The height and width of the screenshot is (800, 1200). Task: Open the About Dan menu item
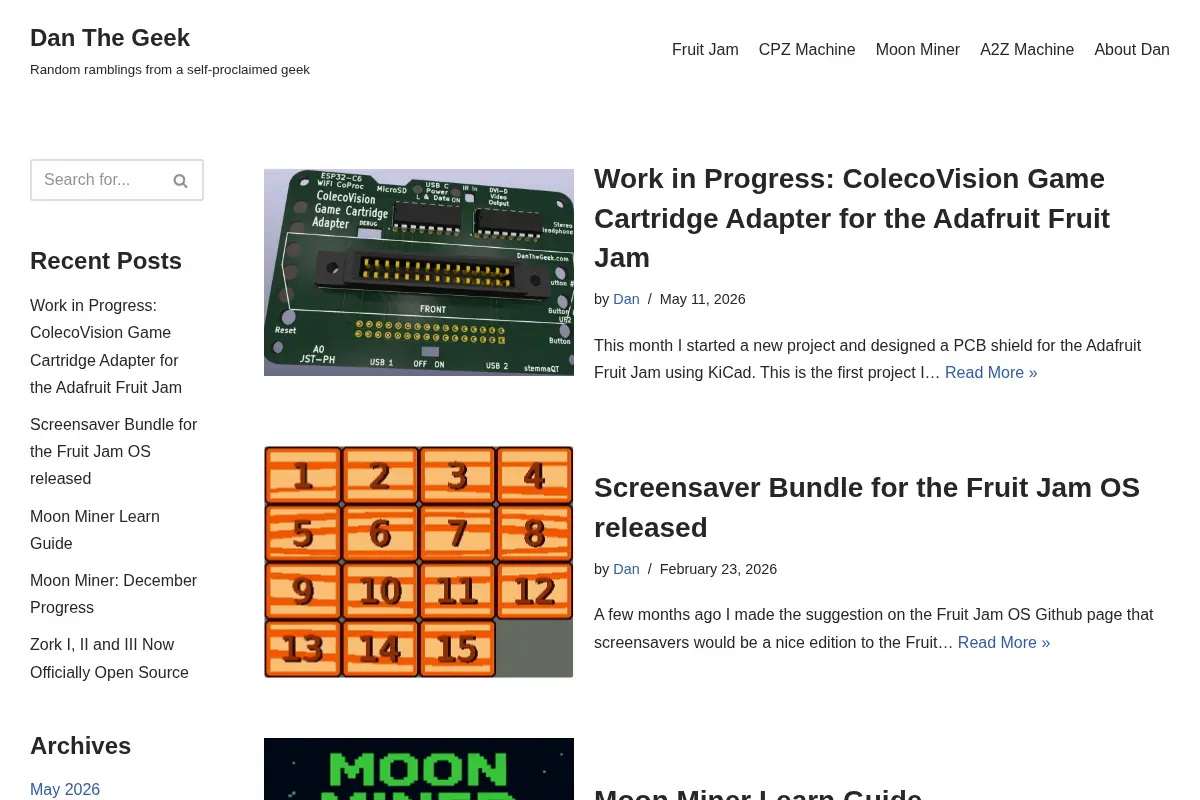(1132, 49)
